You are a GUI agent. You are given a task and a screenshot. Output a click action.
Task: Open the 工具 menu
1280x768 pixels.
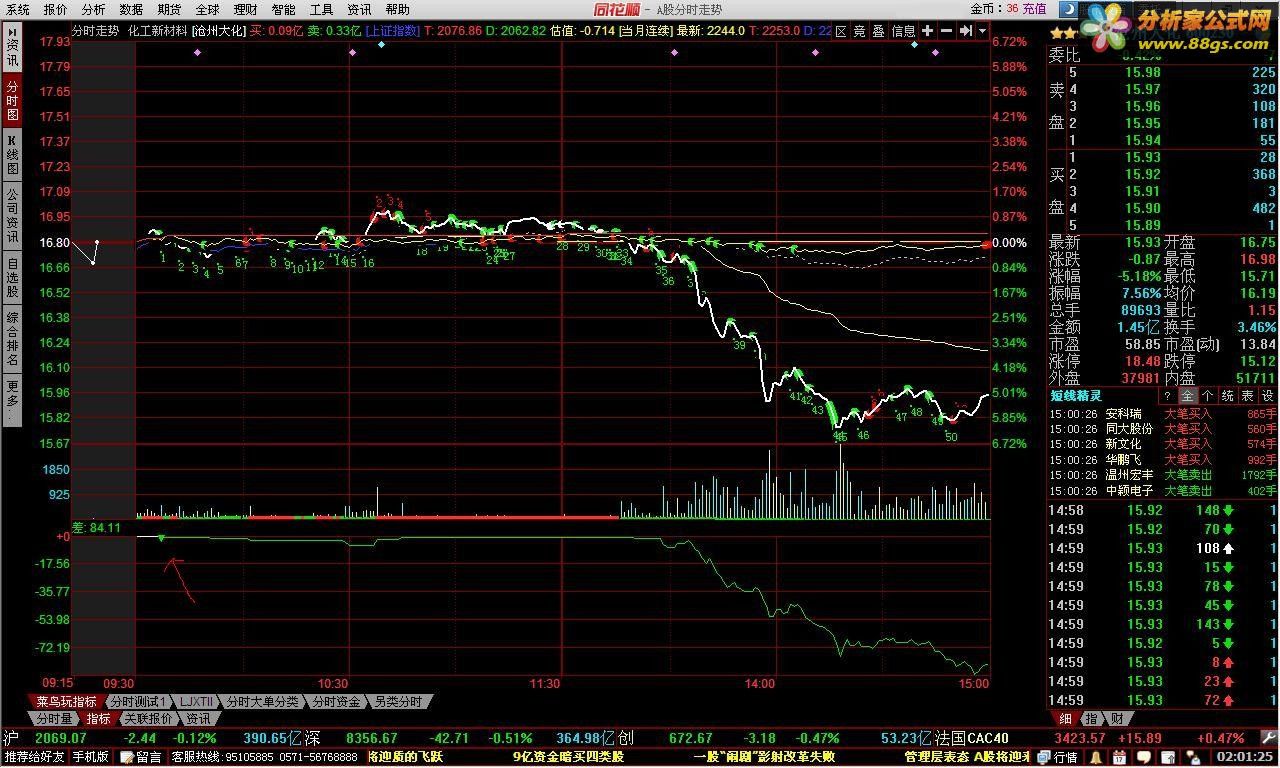pos(321,9)
